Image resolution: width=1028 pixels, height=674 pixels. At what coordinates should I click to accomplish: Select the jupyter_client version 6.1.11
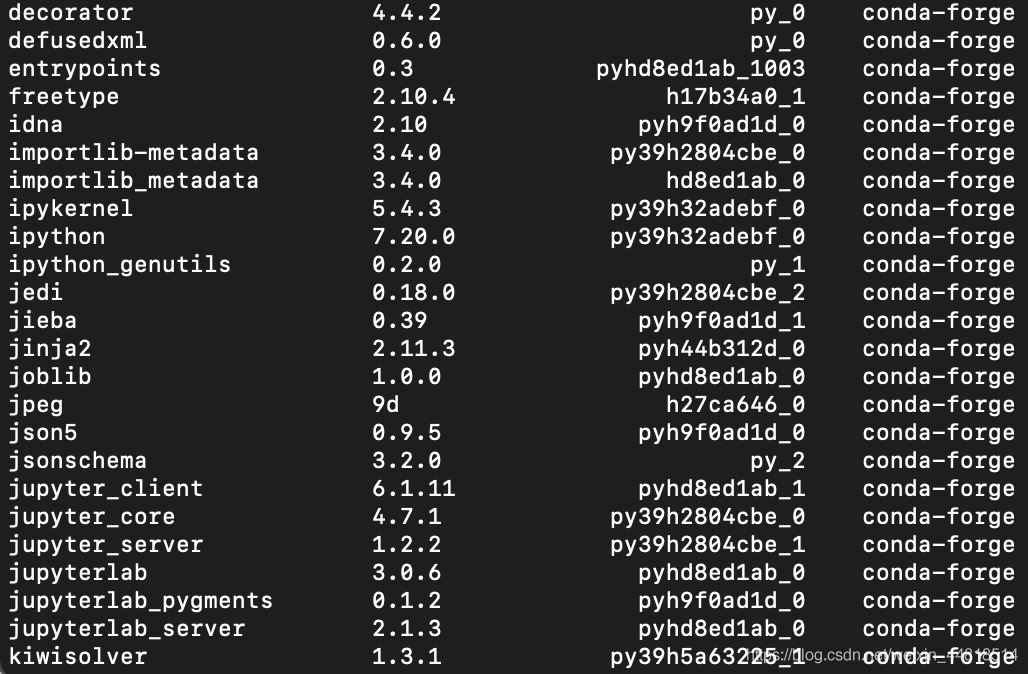click(x=413, y=489)
